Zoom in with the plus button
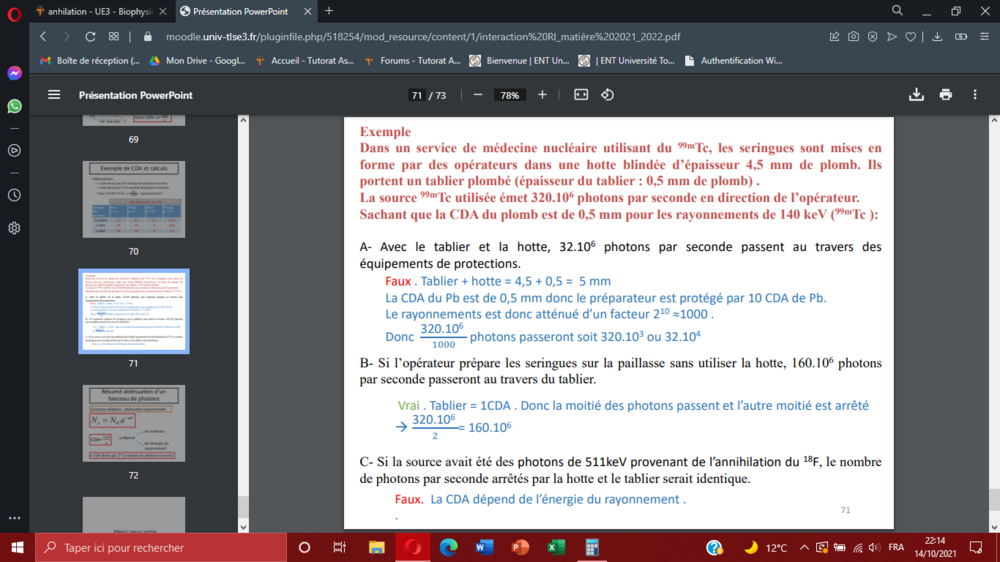The width and height of the screenshot is (1000, 562). click(x=542, y=95)
